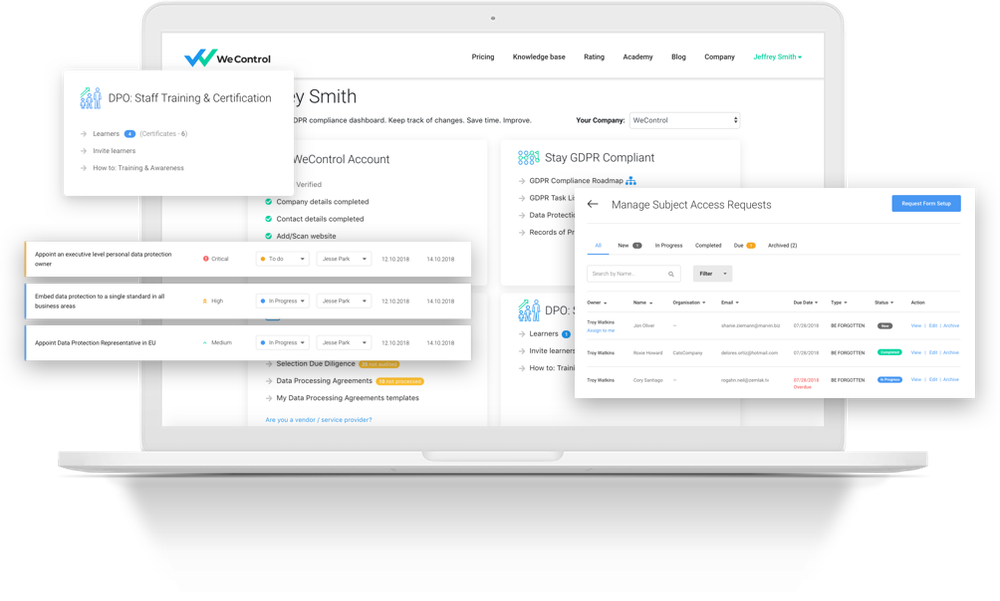Image resolution: width=1000 pixels, height=601 pixels.
Task: Open Academy in the top navigation
Action: (638, 57)
